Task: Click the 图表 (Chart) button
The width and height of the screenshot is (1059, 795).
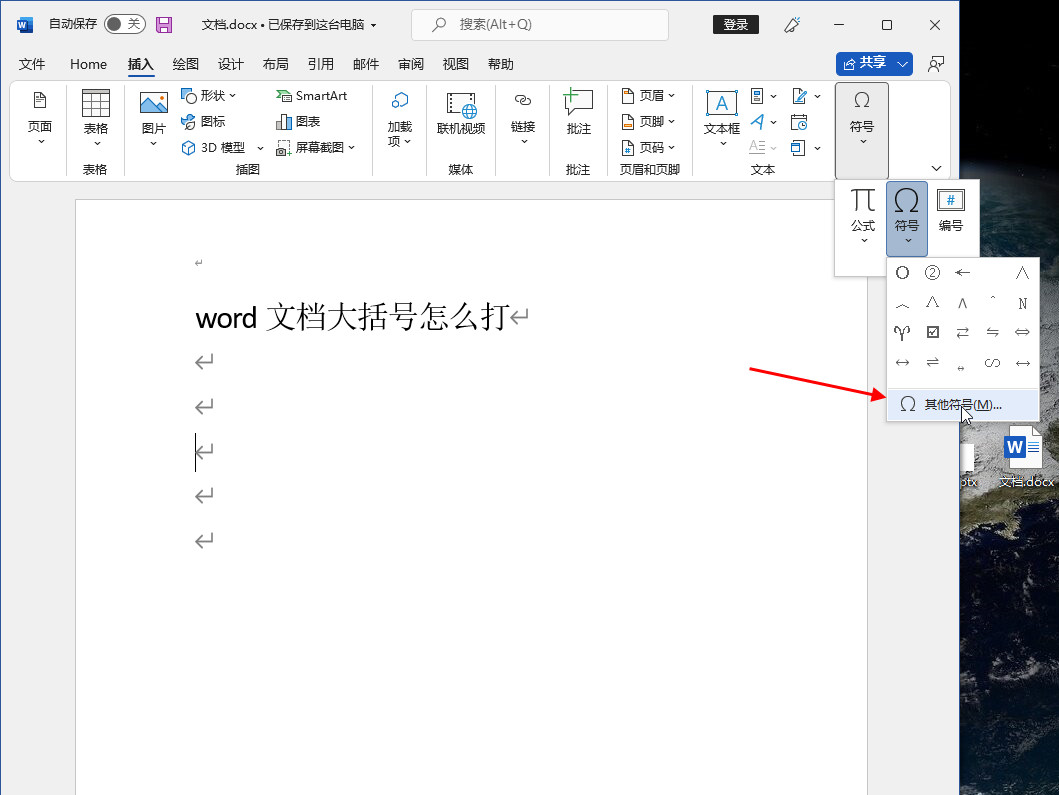Action: click(298, 122)
